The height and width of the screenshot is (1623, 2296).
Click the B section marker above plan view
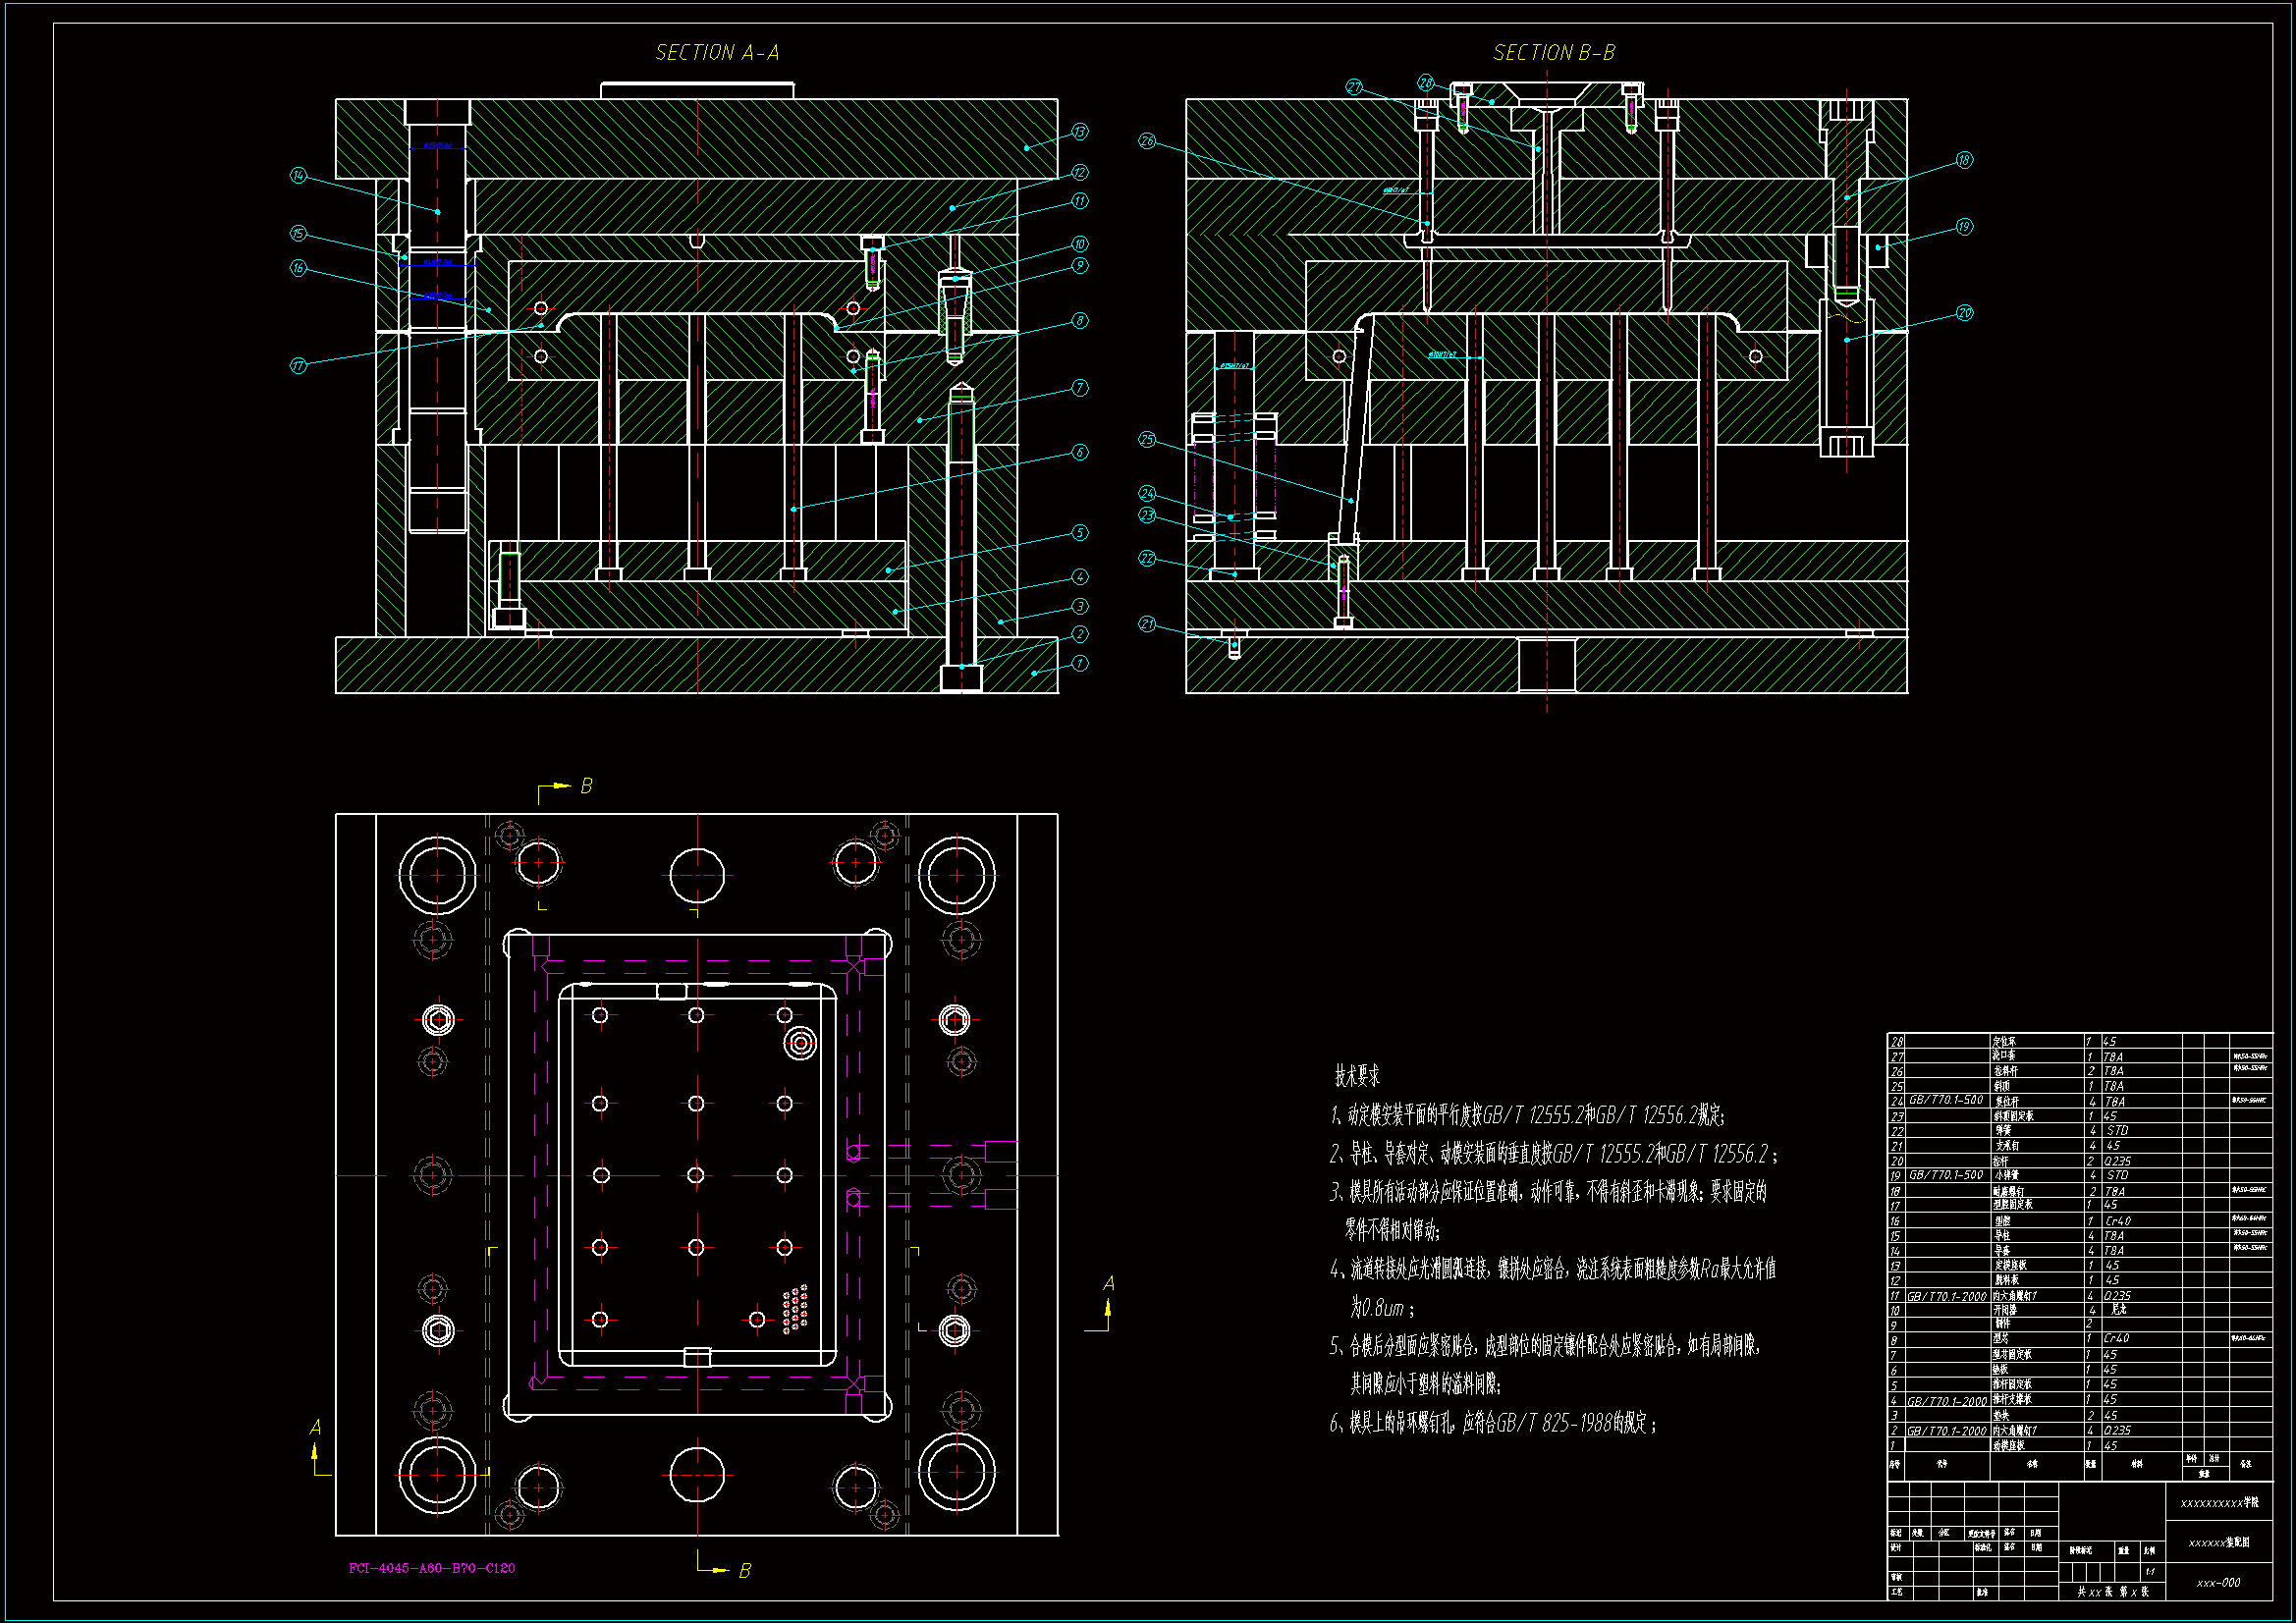586,786
